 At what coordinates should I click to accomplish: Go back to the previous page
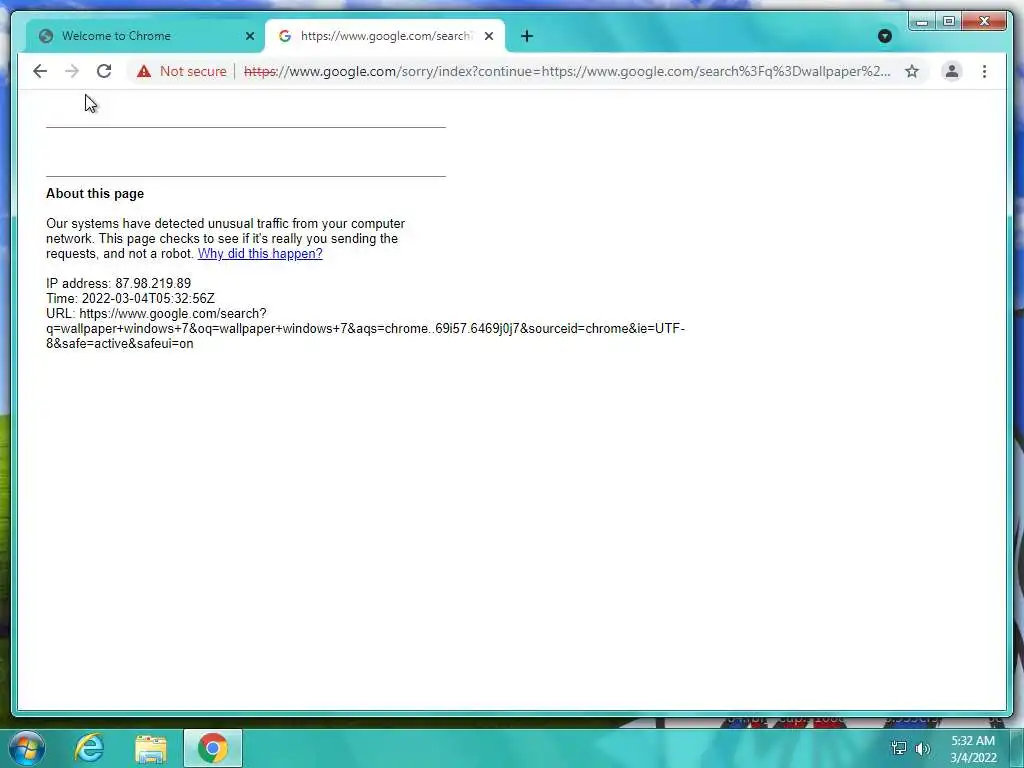coord(40,71)
